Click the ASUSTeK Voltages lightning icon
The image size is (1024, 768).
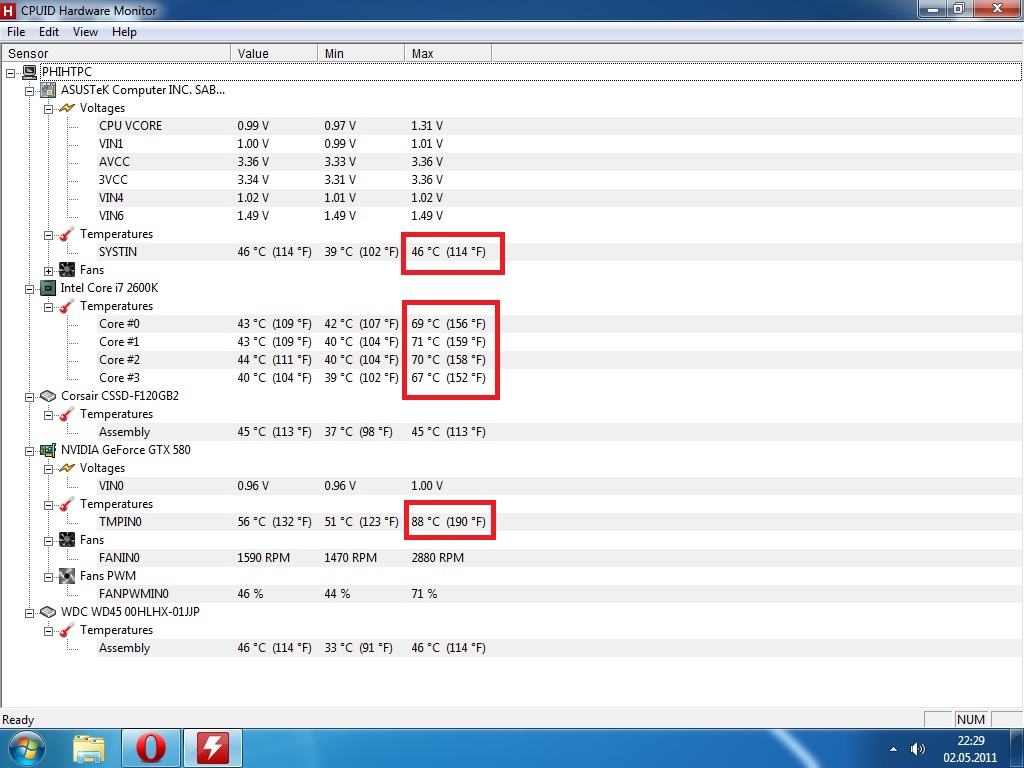click(67, 108)
